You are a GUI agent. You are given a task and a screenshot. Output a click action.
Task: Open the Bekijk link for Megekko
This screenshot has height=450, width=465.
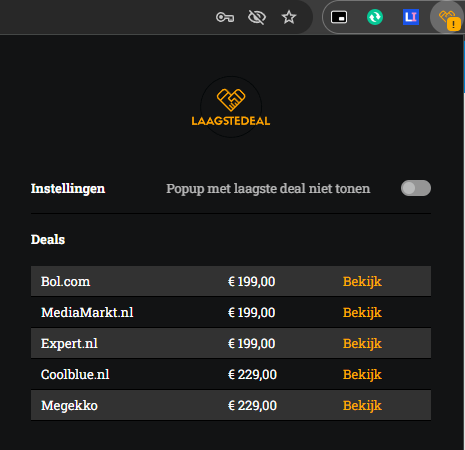pyautogui.click(x=362, y=406)
